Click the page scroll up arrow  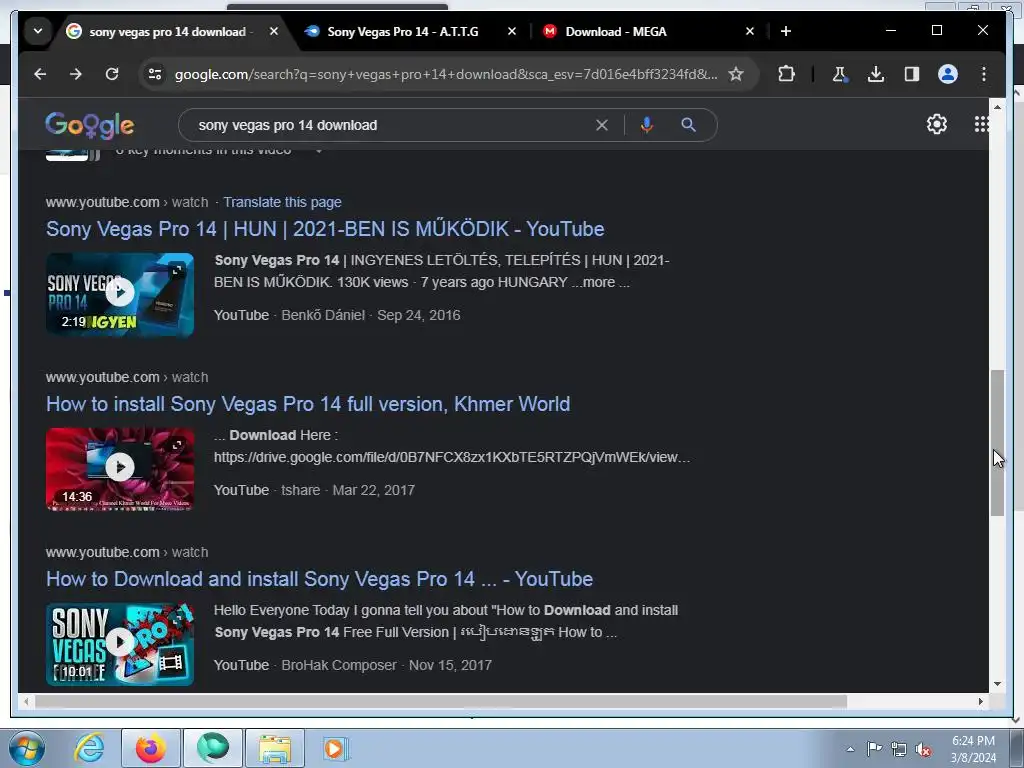[x=997, y=106]
